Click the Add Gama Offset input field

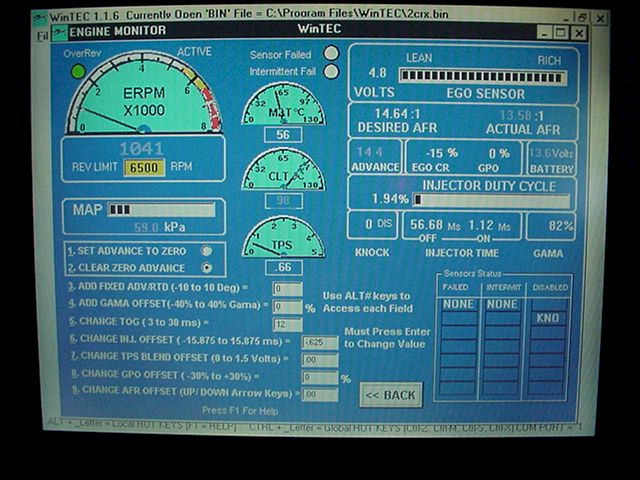coord(288,307)
